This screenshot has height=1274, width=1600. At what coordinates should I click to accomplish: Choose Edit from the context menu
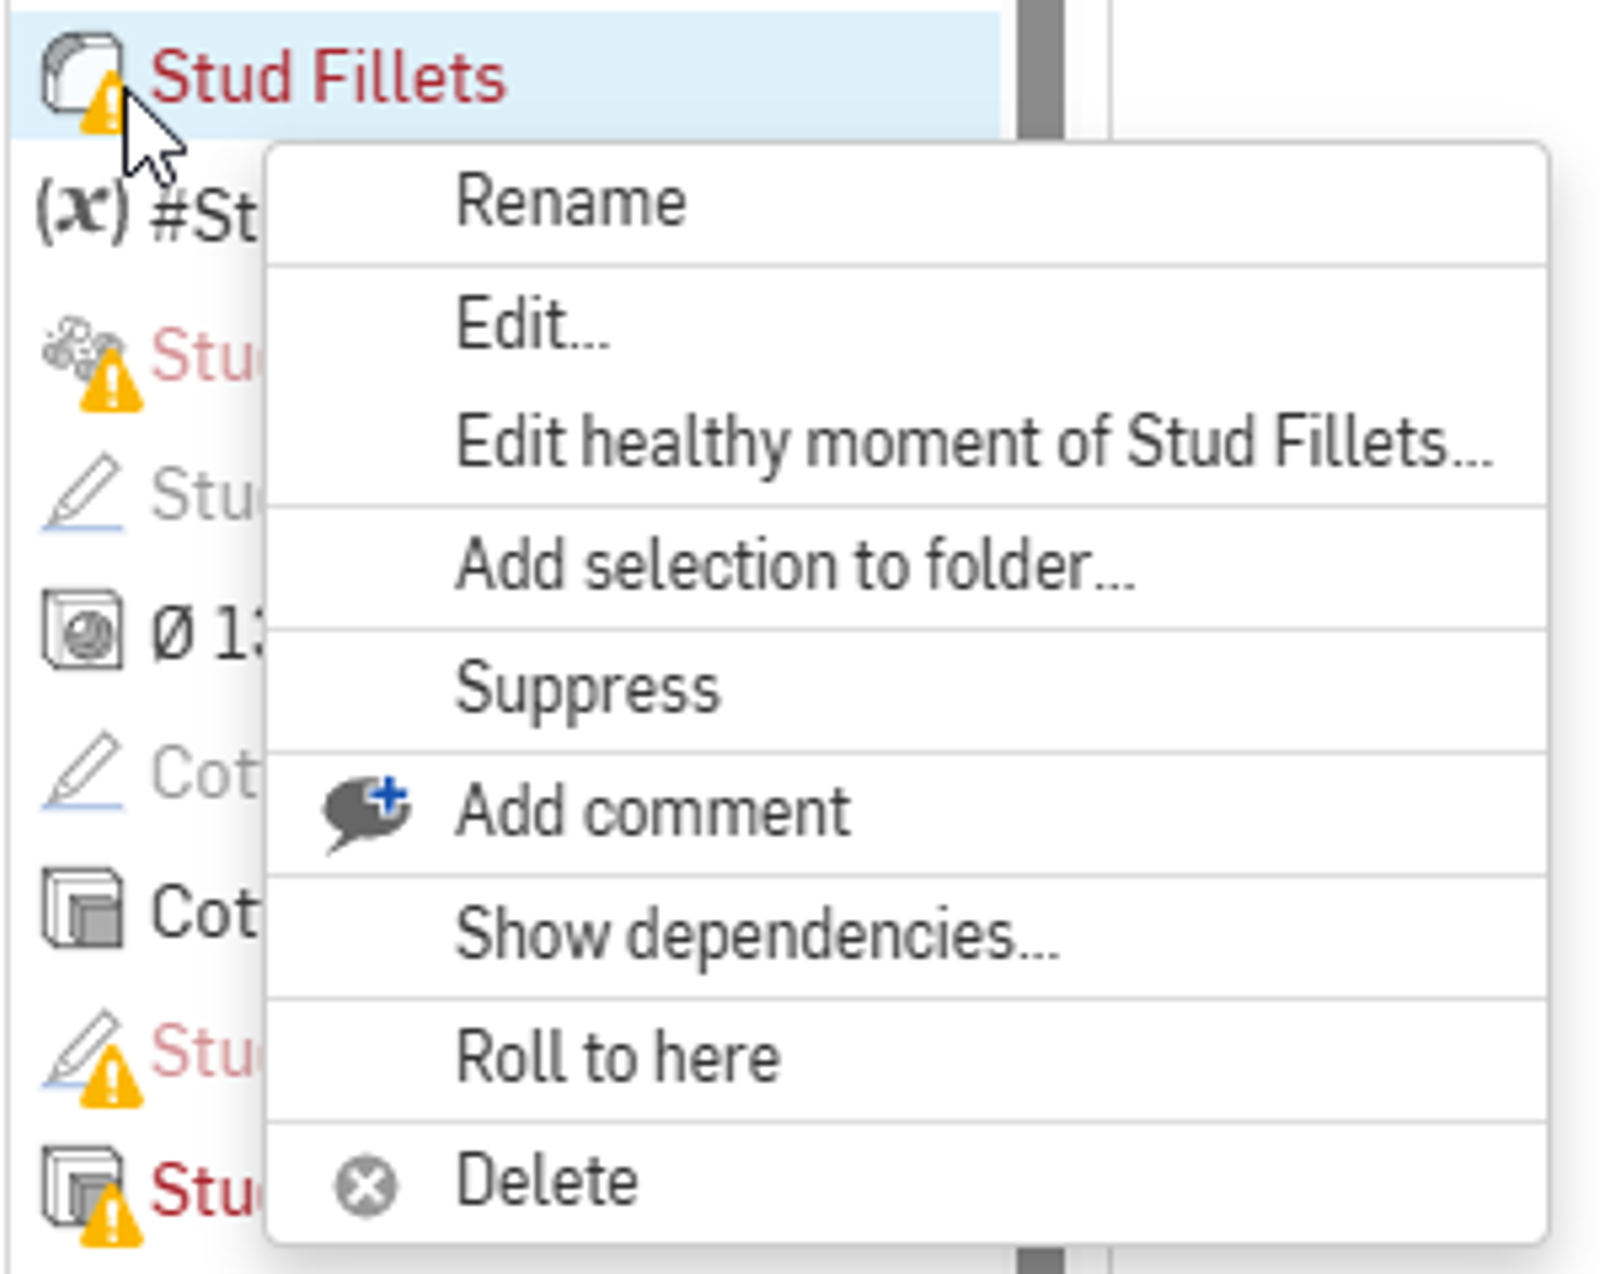click(530, 325)
